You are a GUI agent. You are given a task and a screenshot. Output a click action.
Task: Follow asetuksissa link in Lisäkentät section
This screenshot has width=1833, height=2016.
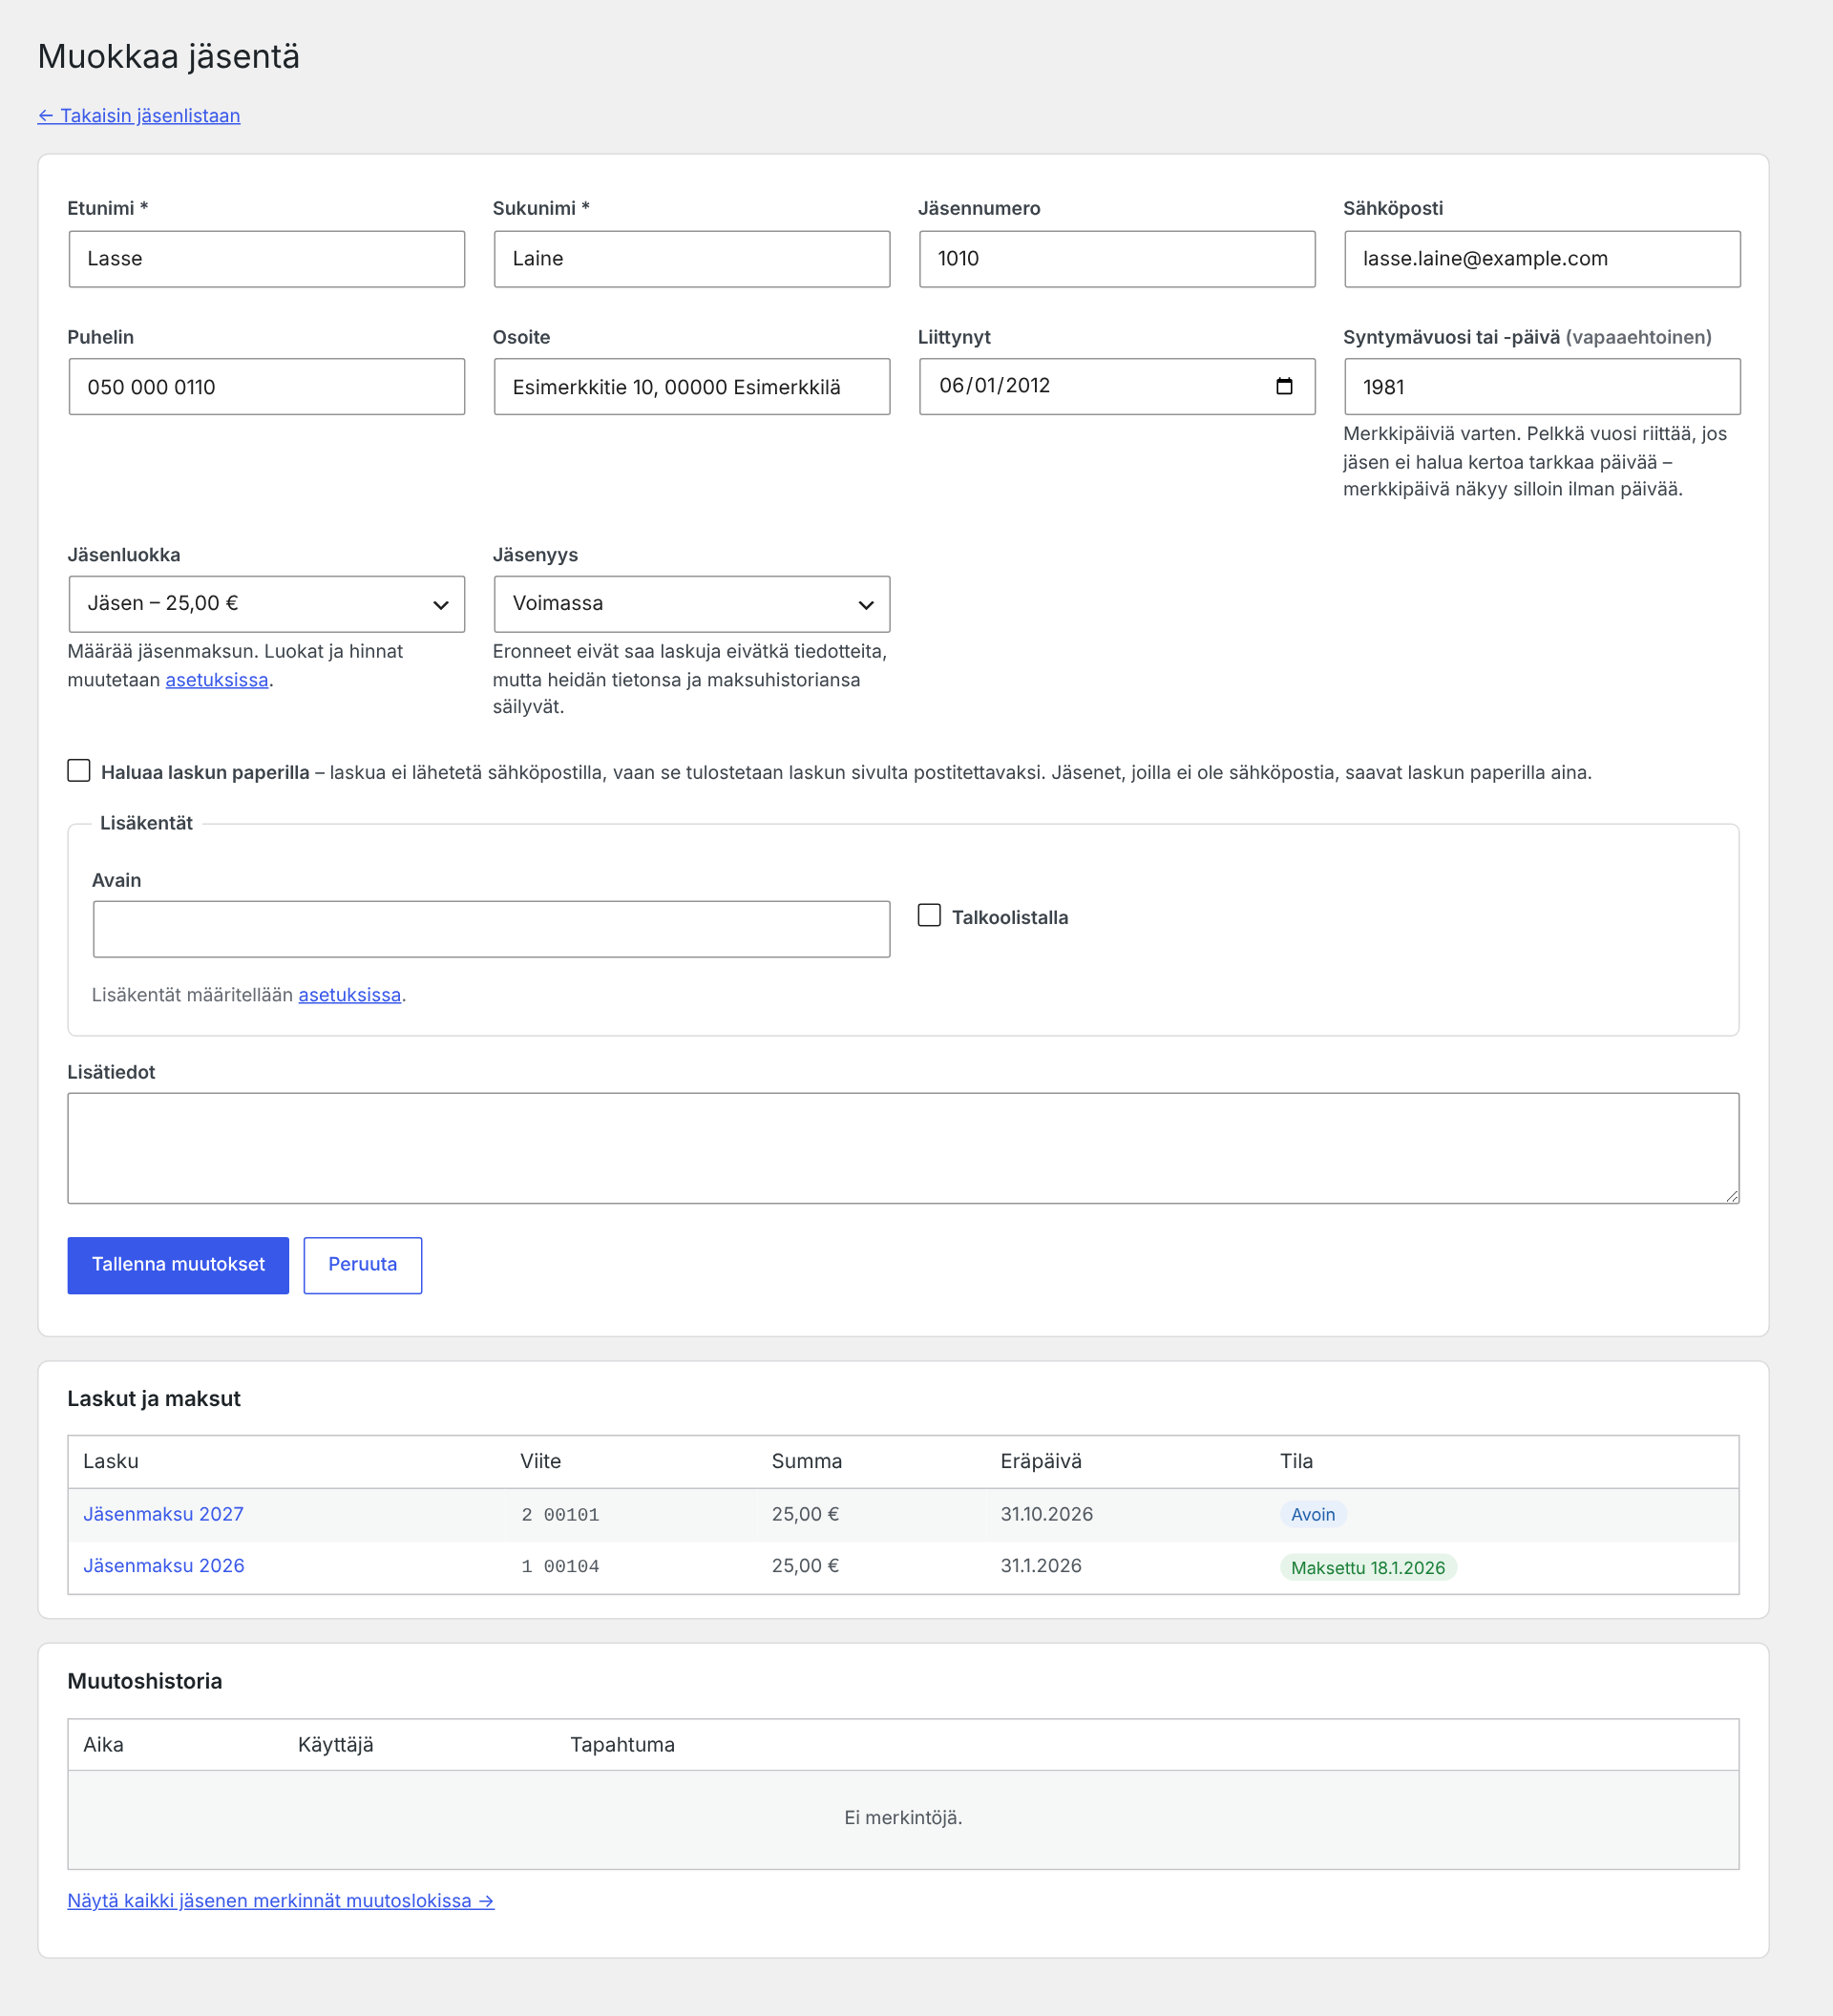click(x=350, y=995)
